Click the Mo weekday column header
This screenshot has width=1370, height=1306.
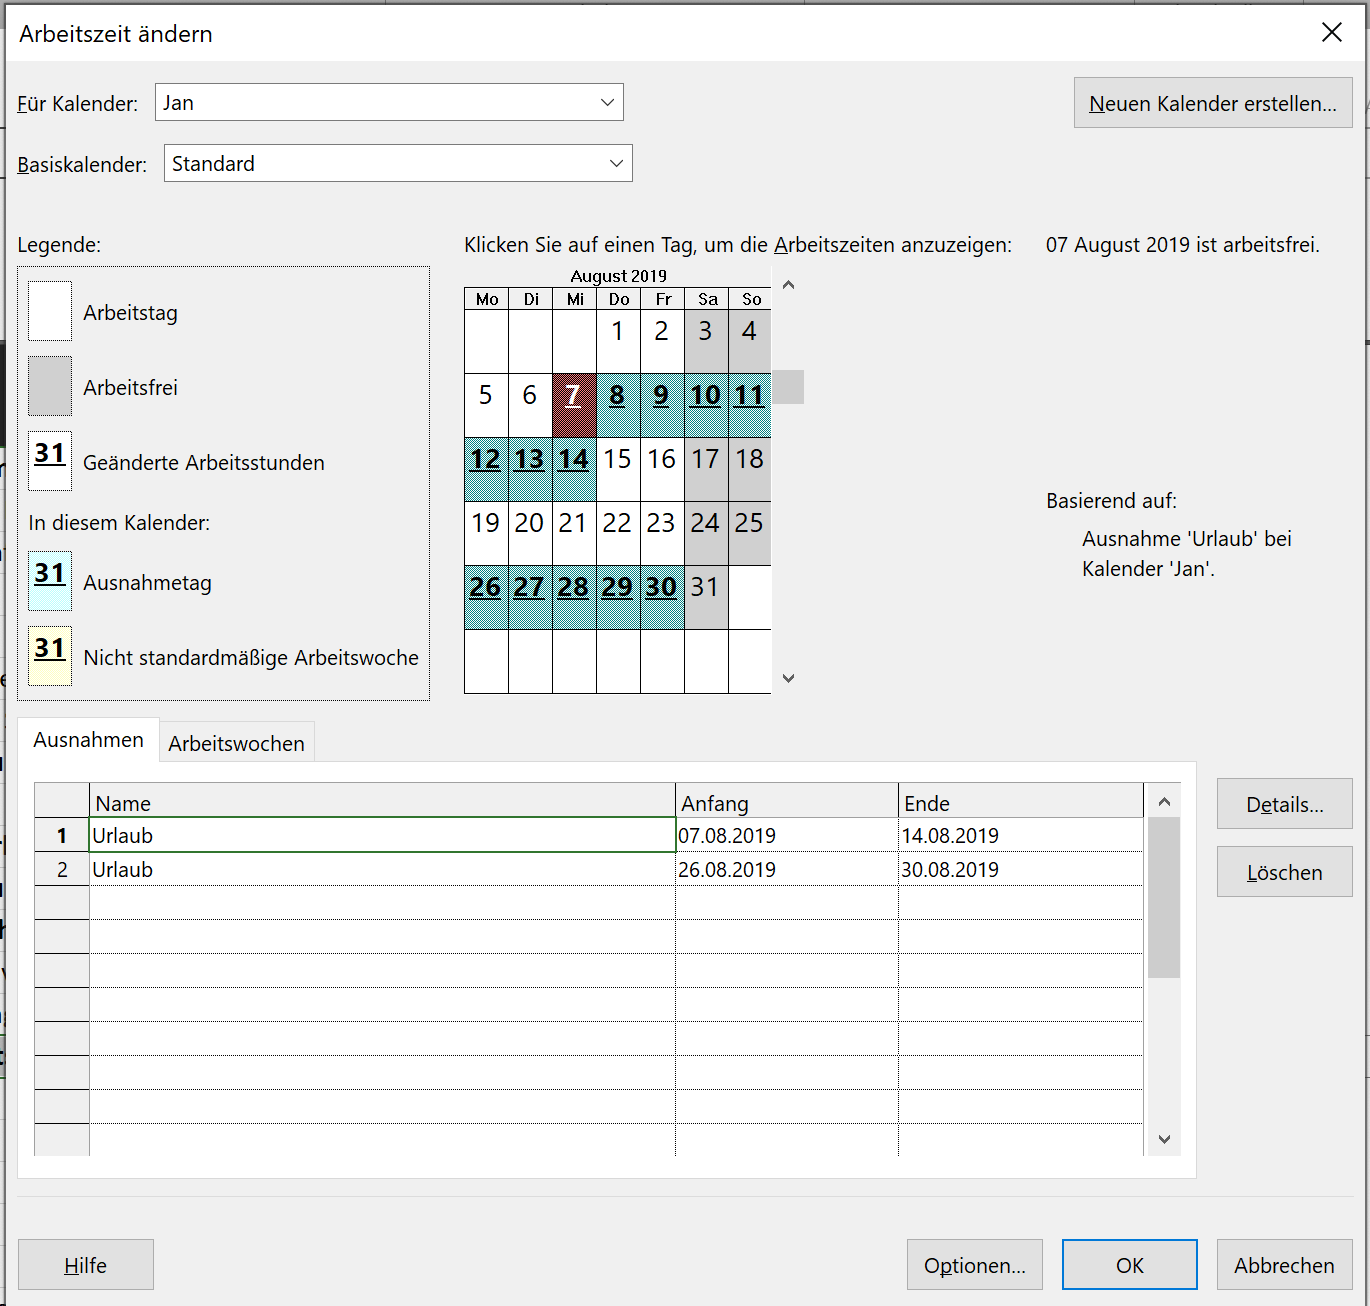point(486,299)
